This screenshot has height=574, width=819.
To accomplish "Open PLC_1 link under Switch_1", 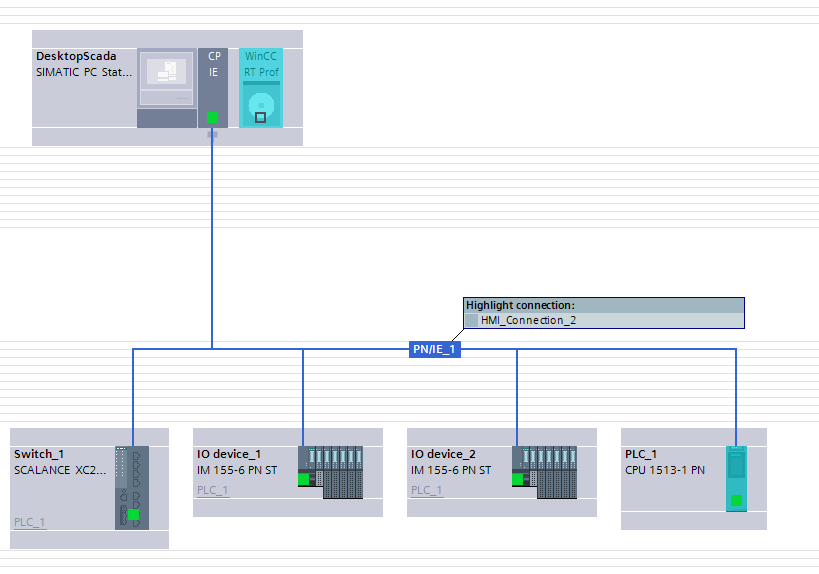I will coord(30,522).
